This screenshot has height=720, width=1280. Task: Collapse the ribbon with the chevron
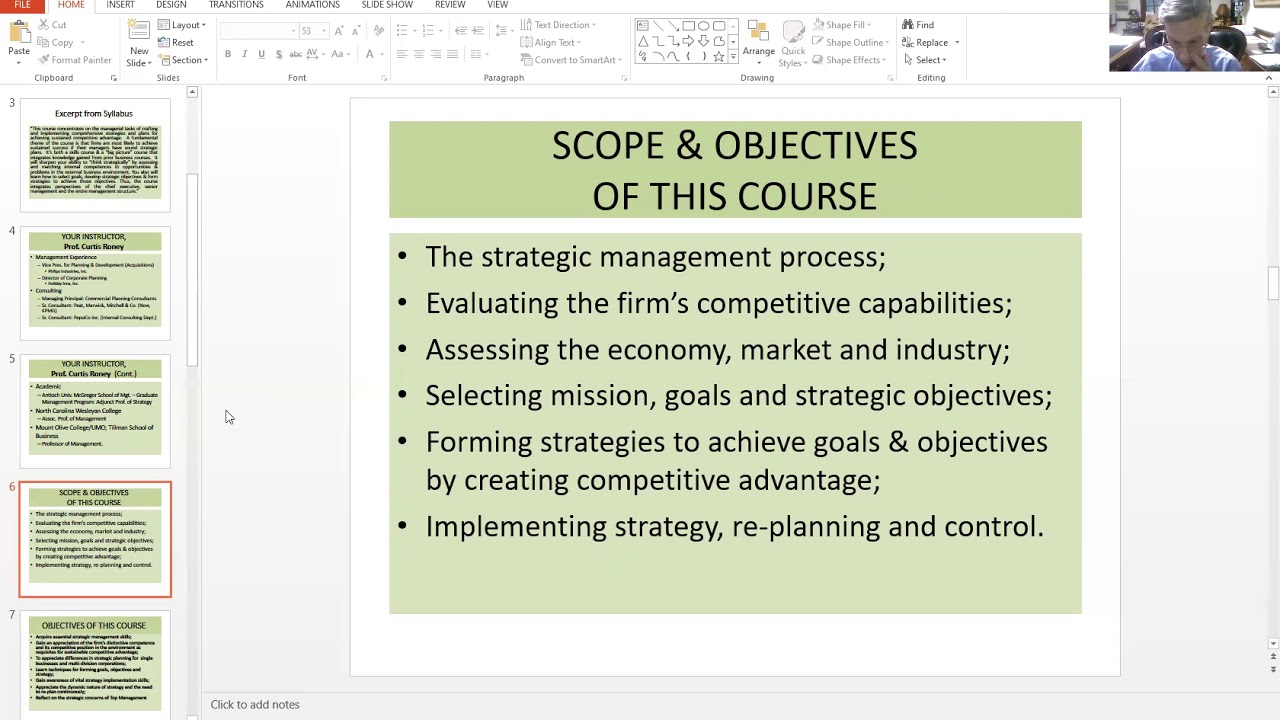pos(1269,78)
